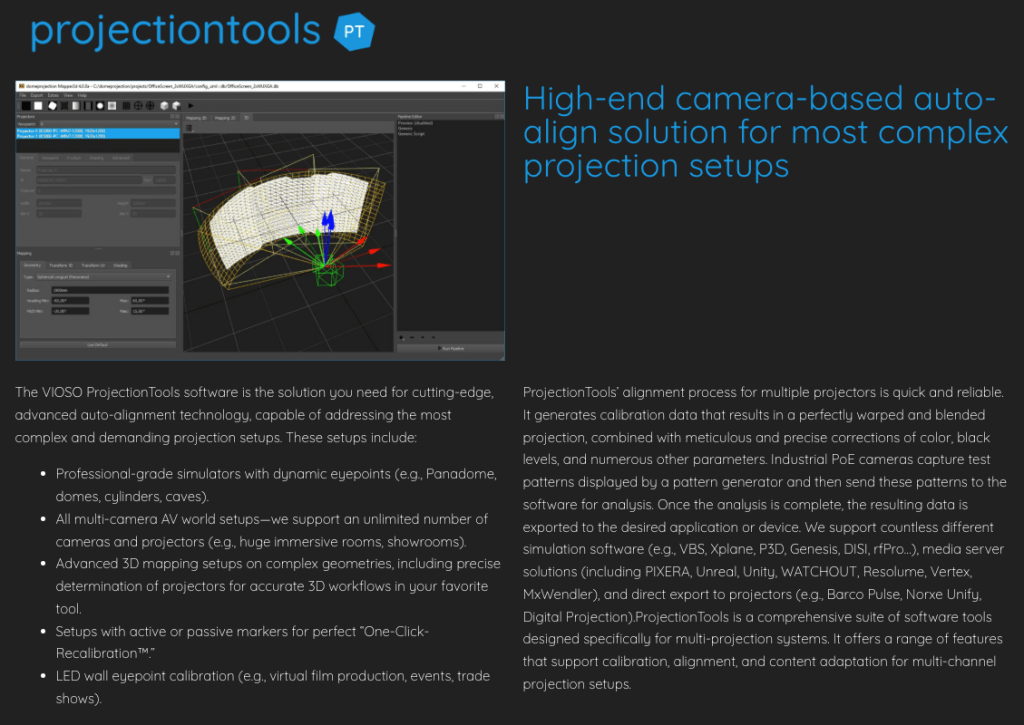Click the Use Default button
Viewport: 1024px width, 725px height.
pos(97,344)
